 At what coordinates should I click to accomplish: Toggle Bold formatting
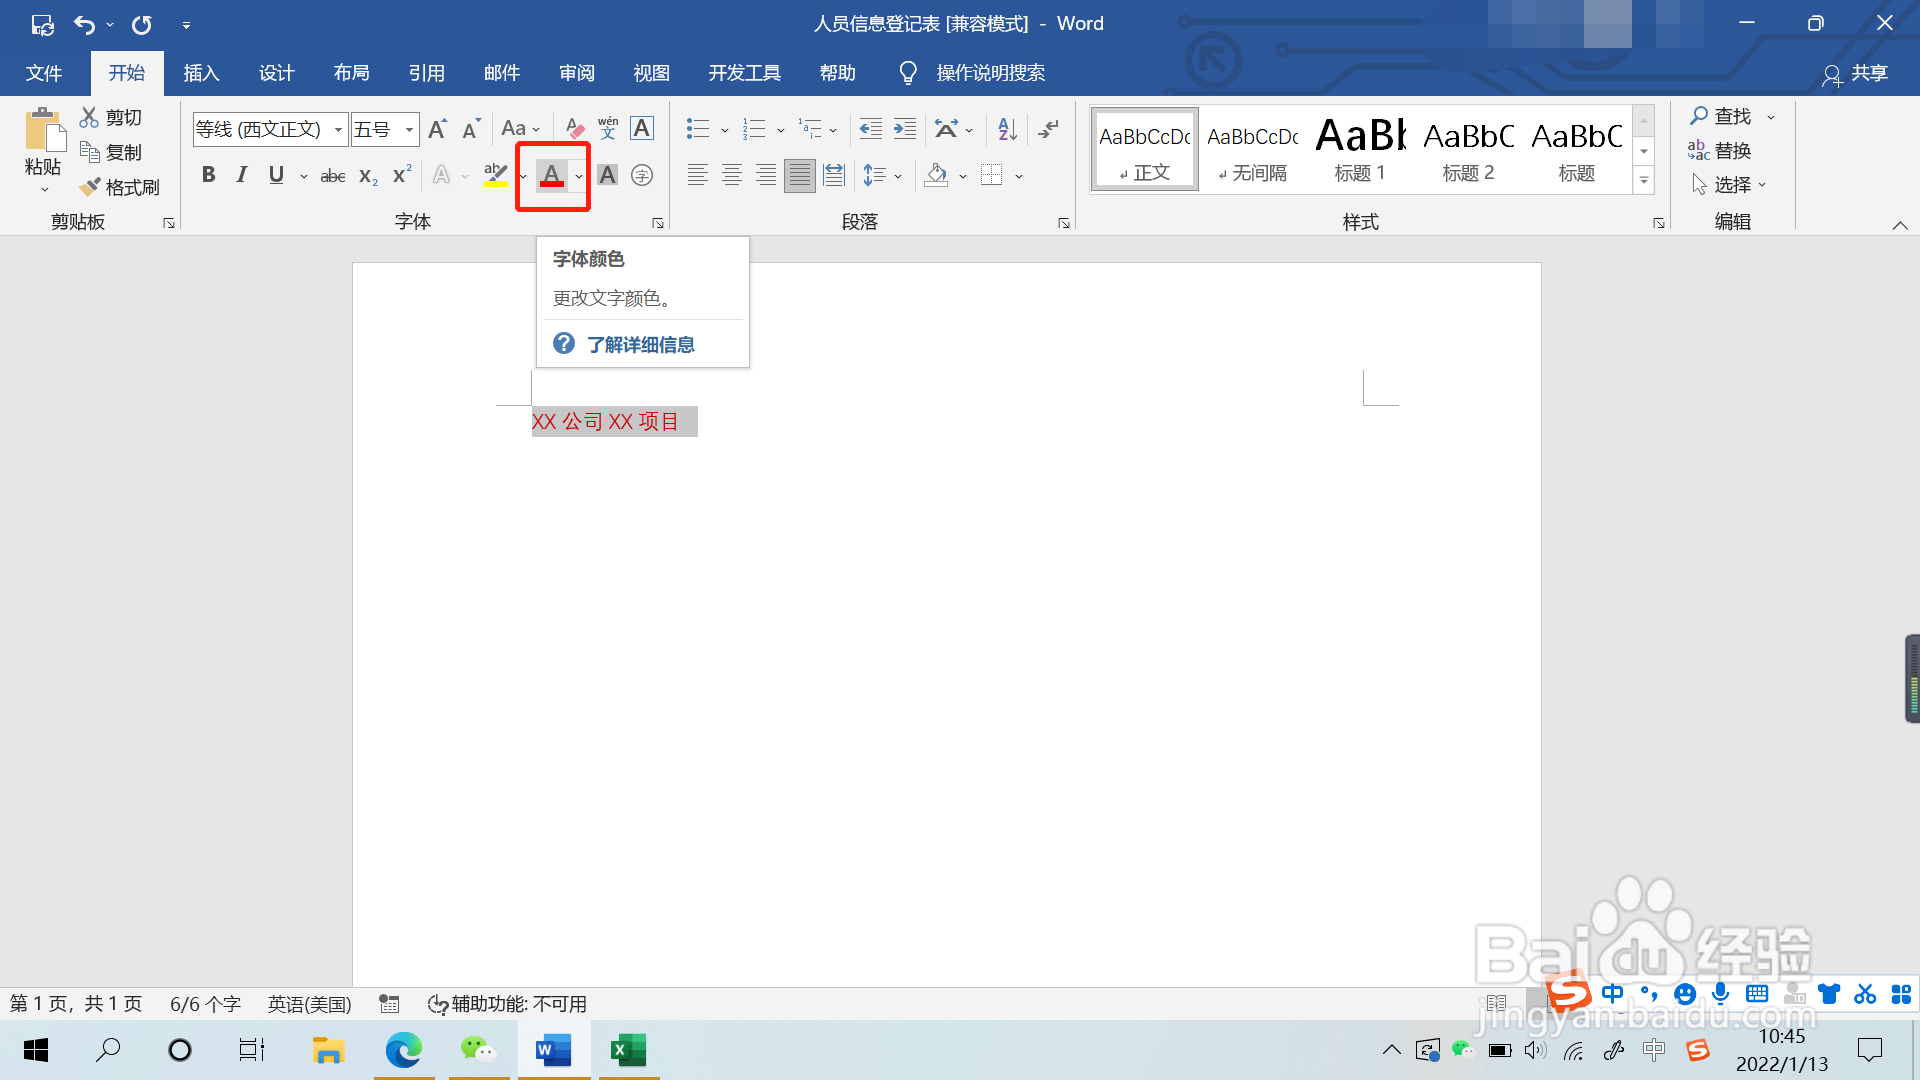tap(208, 175)
